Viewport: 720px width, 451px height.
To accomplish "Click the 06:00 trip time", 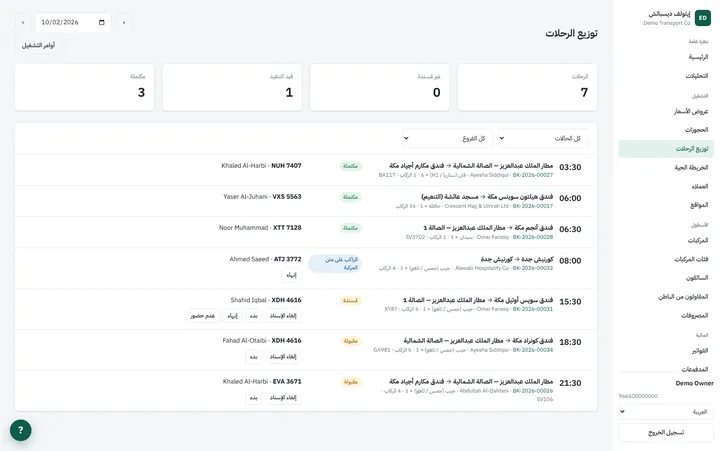I will click(x=570, y=198).
